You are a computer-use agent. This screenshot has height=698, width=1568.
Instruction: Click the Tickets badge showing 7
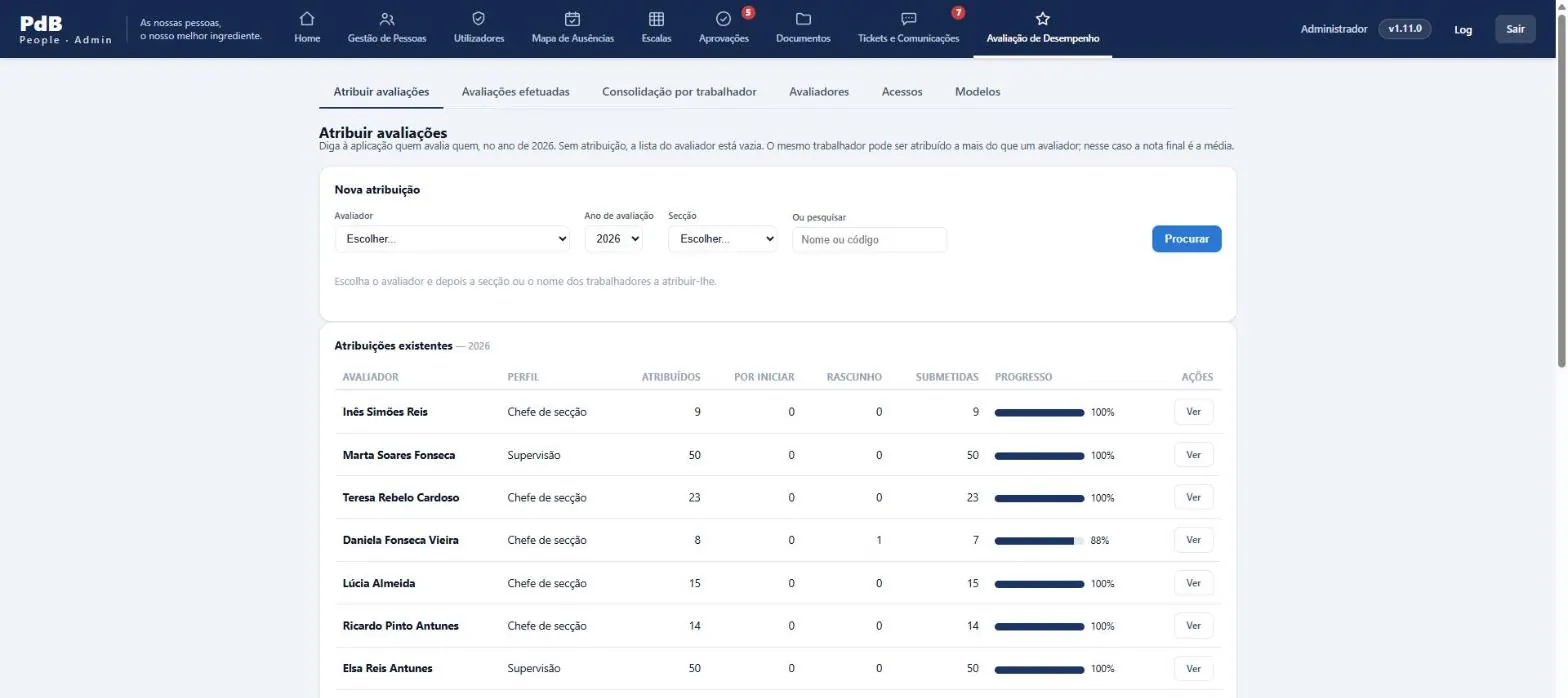(x=958, y=13)
